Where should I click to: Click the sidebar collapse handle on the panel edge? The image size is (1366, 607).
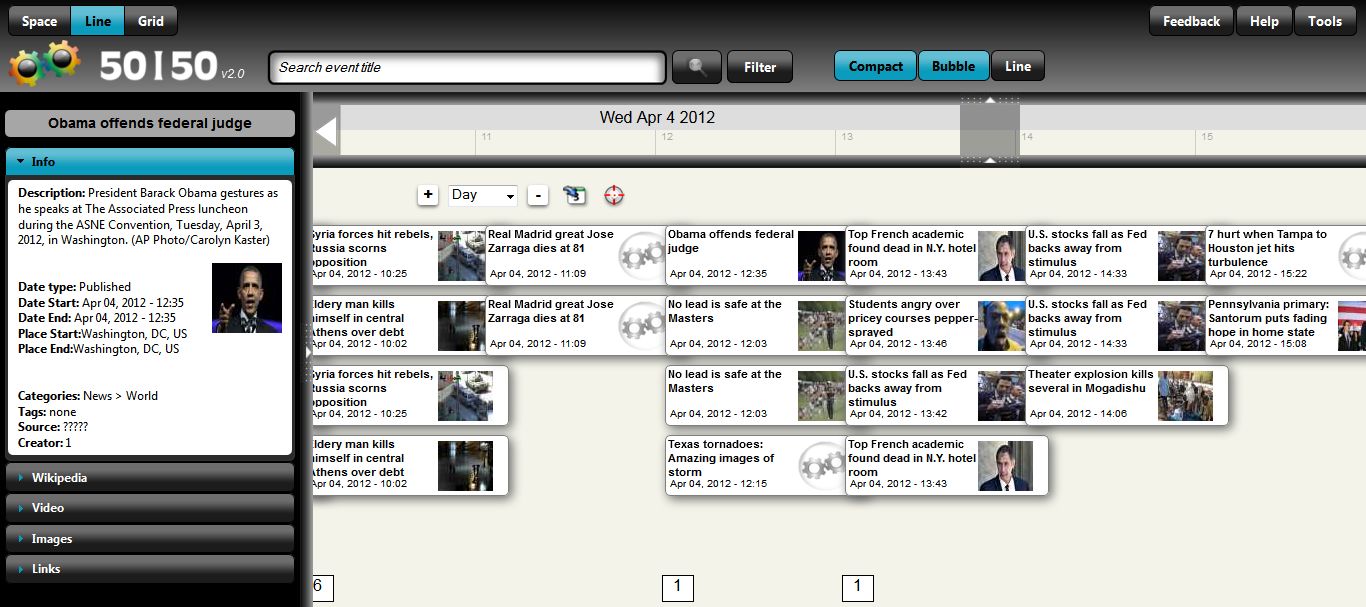(x=308, y=352)
